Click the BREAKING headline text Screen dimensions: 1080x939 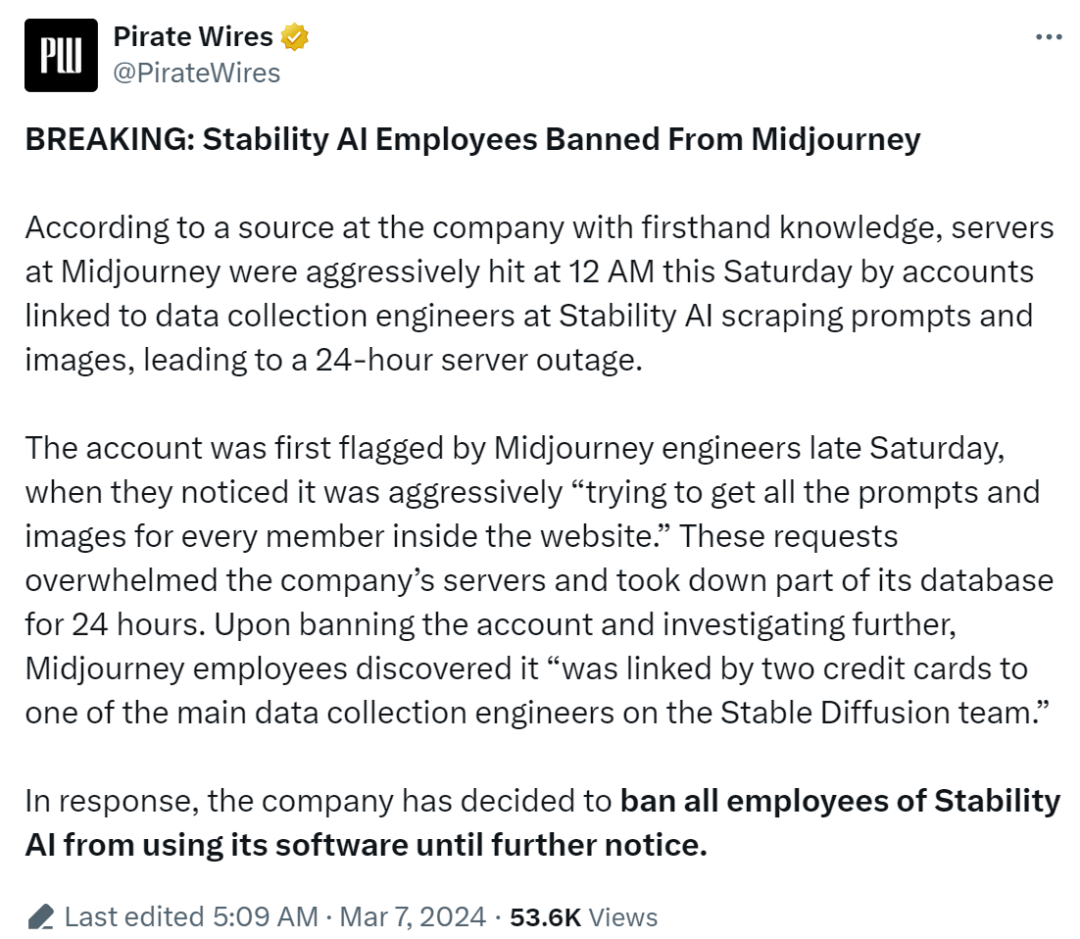pyautogui.click(x=472, y=140)
